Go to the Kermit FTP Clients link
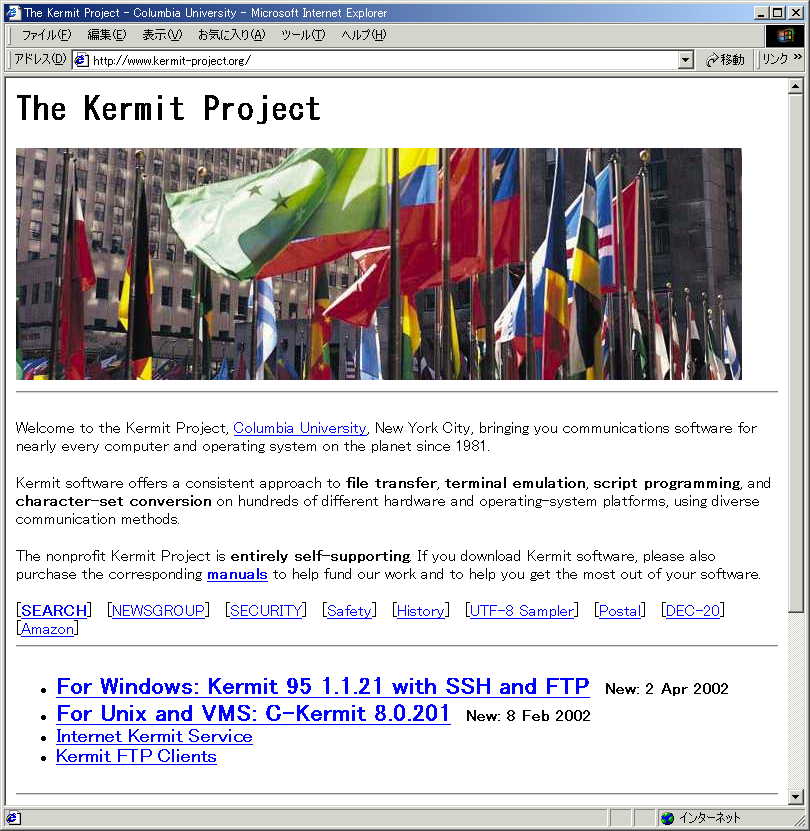 136,757
